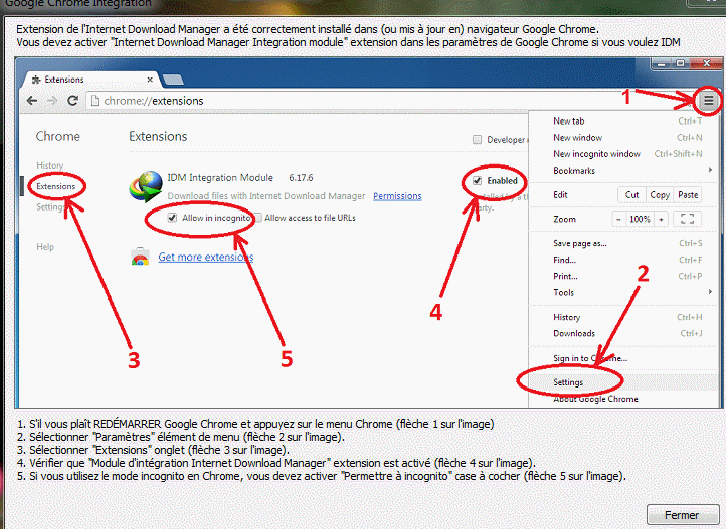Click the IDM Integration Module globe icon
726x529 pixels.
coord(146,187)
